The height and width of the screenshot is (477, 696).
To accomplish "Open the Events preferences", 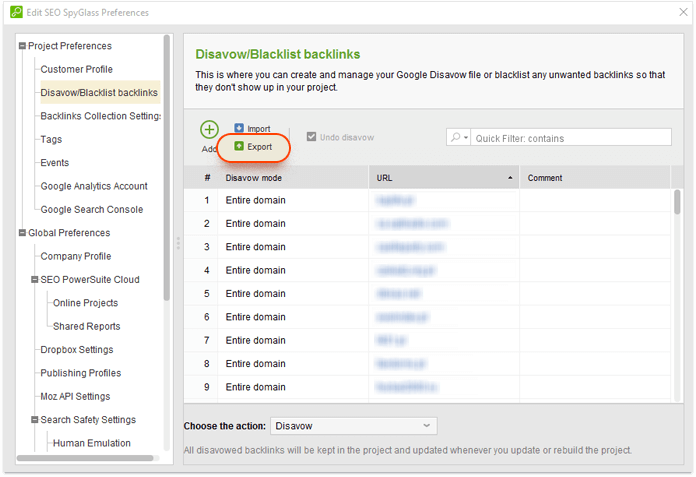I will click(55, 163).
